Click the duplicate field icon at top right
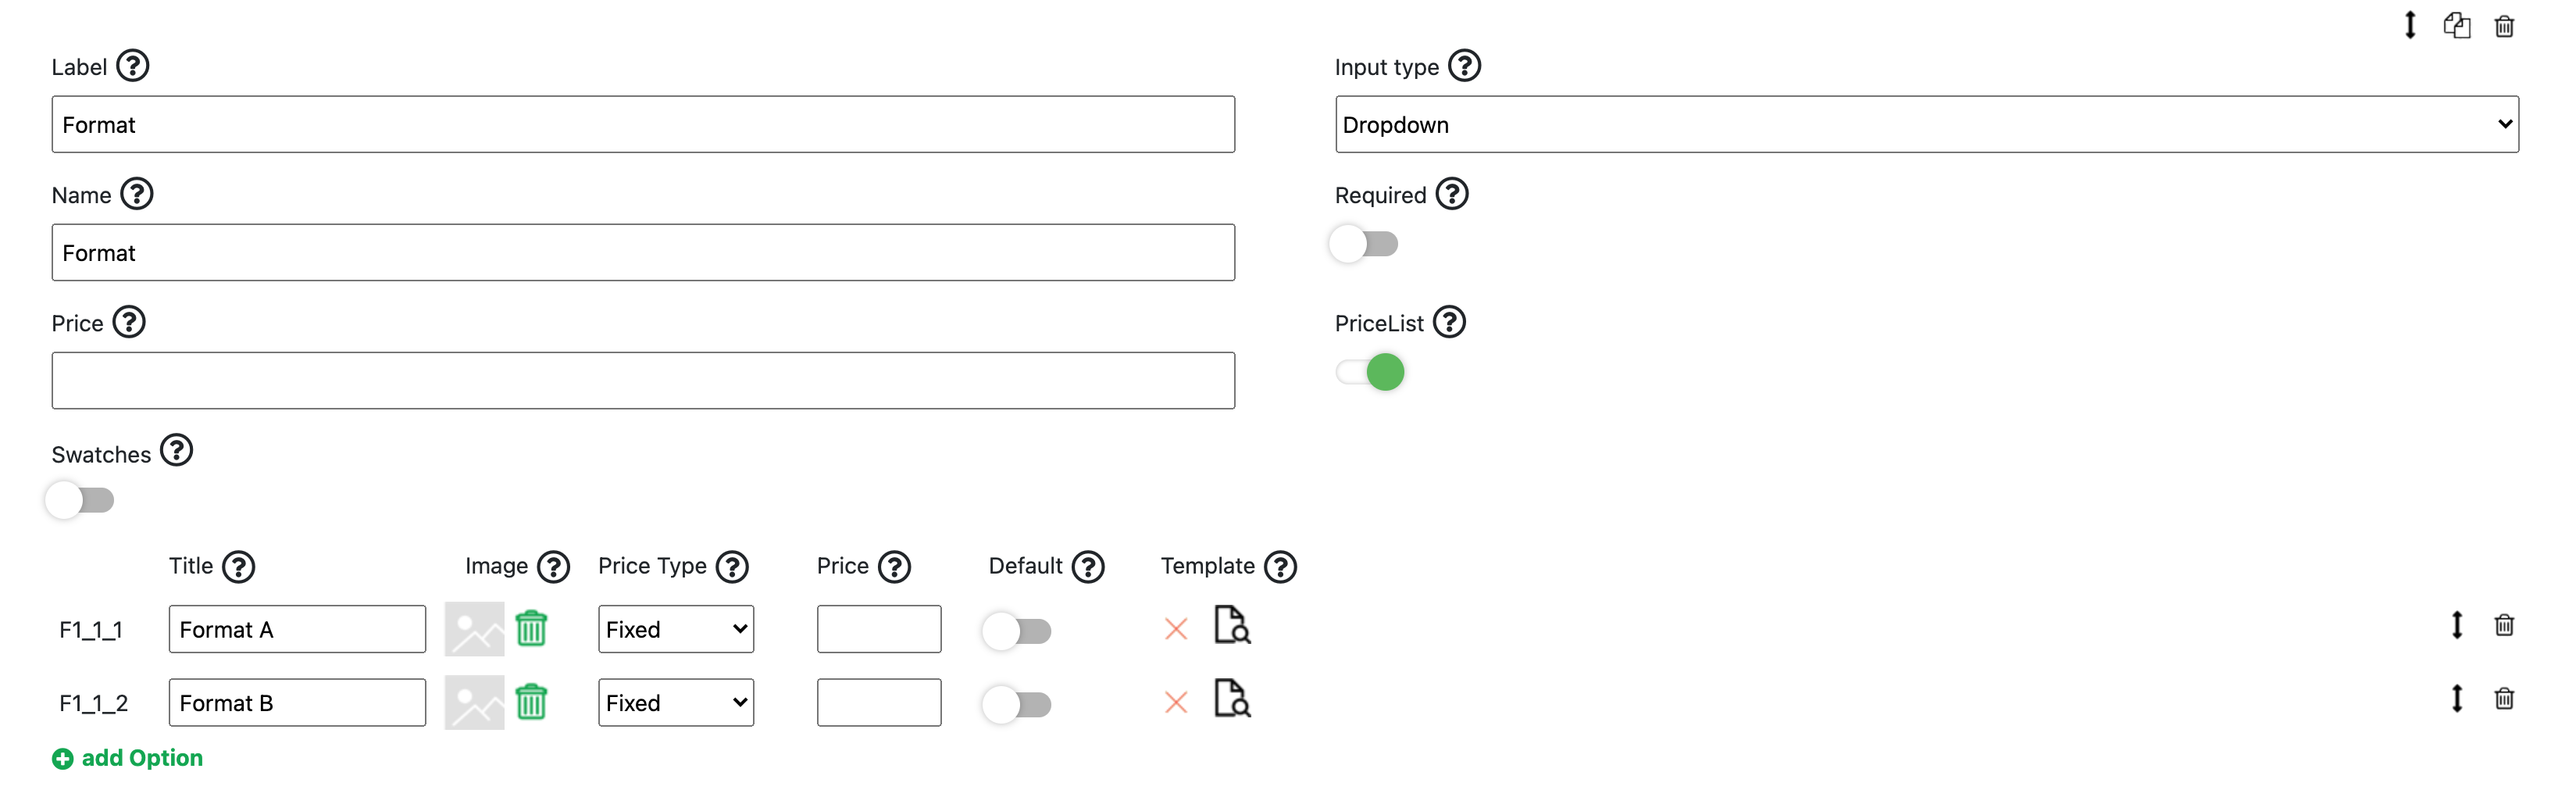Image resolution: width=2576 pixels, height=808 pixels. (2456, 26)
